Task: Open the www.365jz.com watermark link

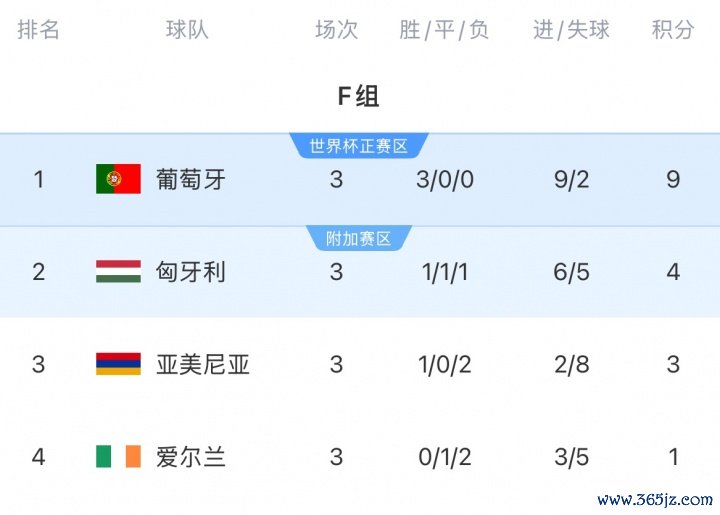Action: [x=655, y=499]
